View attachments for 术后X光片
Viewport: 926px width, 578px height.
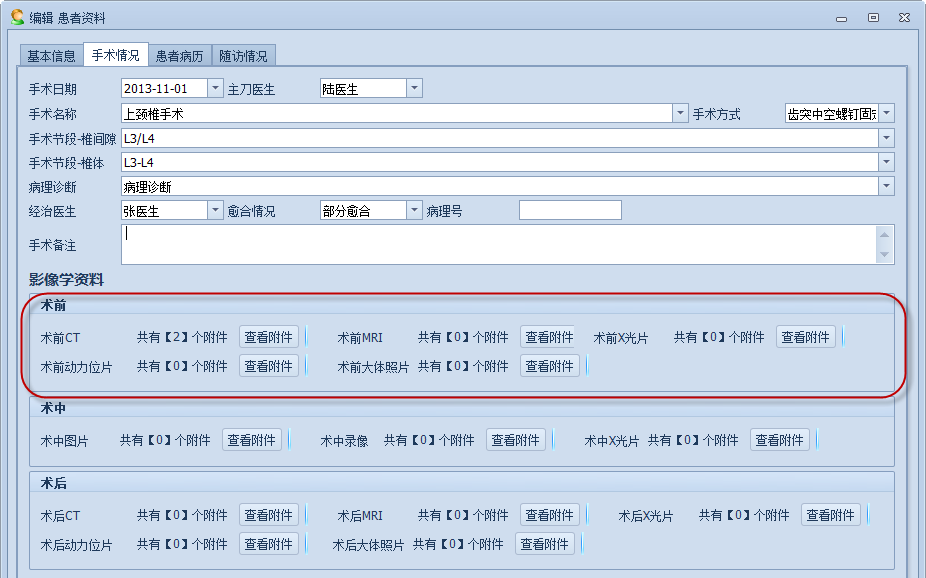coord(830,515)
